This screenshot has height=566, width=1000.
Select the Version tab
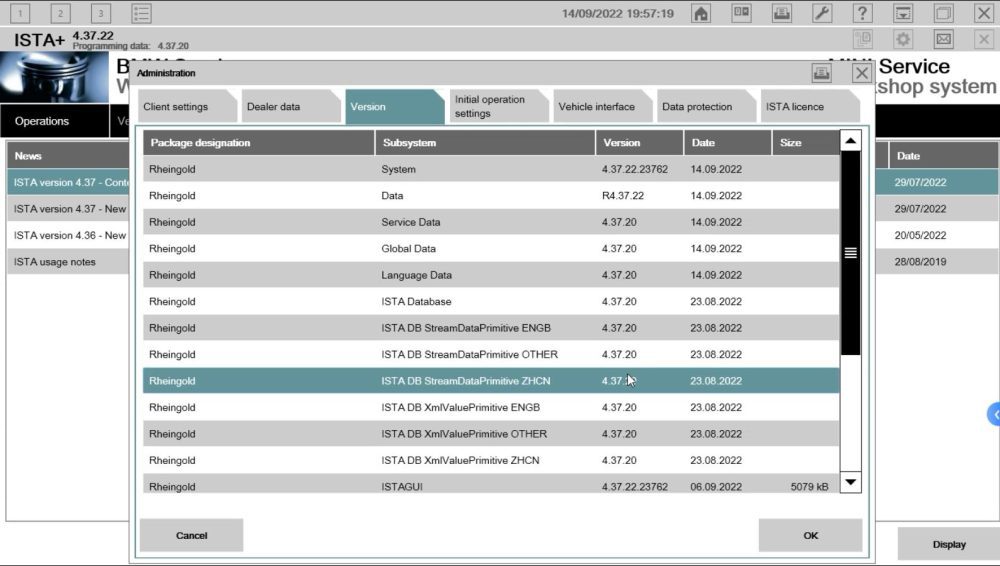tap(394, 107)
